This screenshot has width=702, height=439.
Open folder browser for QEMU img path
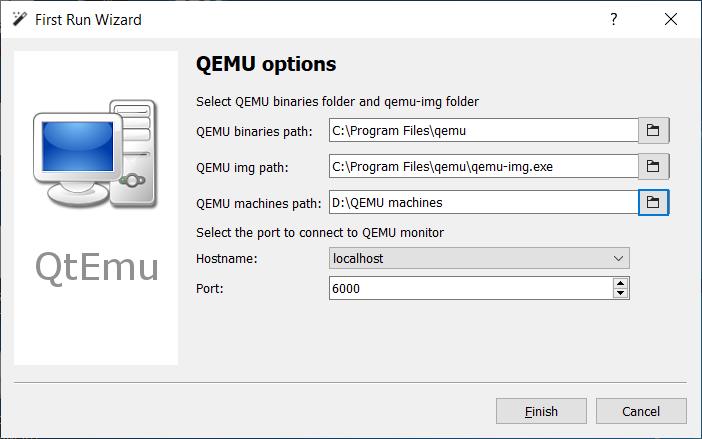(x=653, y=166)
